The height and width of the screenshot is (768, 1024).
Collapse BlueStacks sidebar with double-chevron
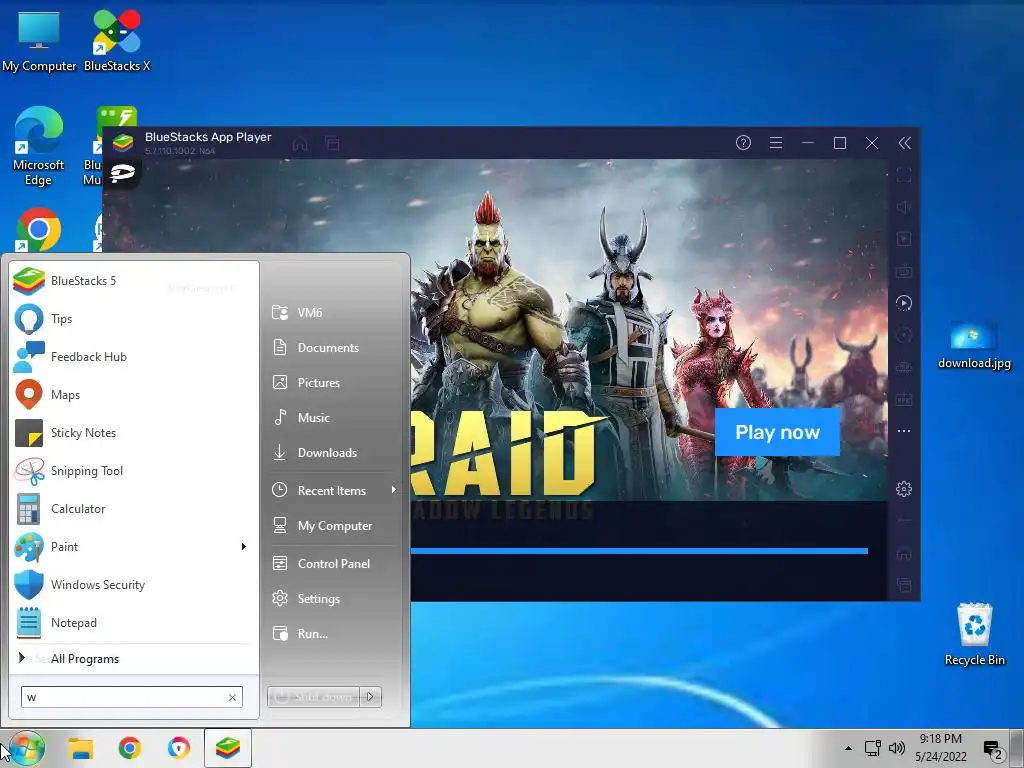click(x=904, y=143)
